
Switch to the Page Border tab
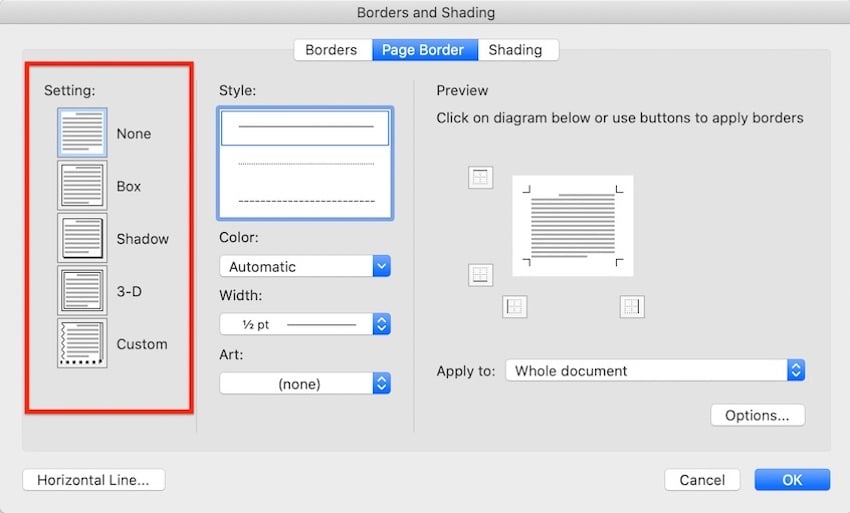click(425, 50)
